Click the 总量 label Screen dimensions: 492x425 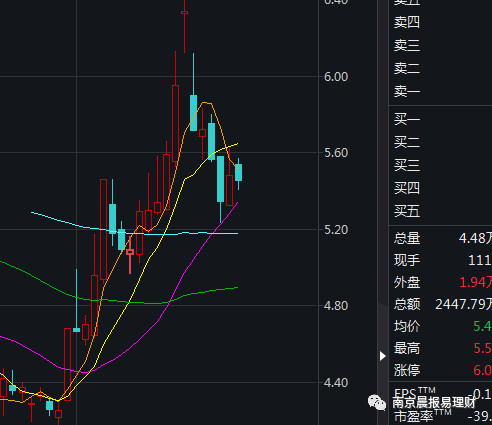click(407, 238)
